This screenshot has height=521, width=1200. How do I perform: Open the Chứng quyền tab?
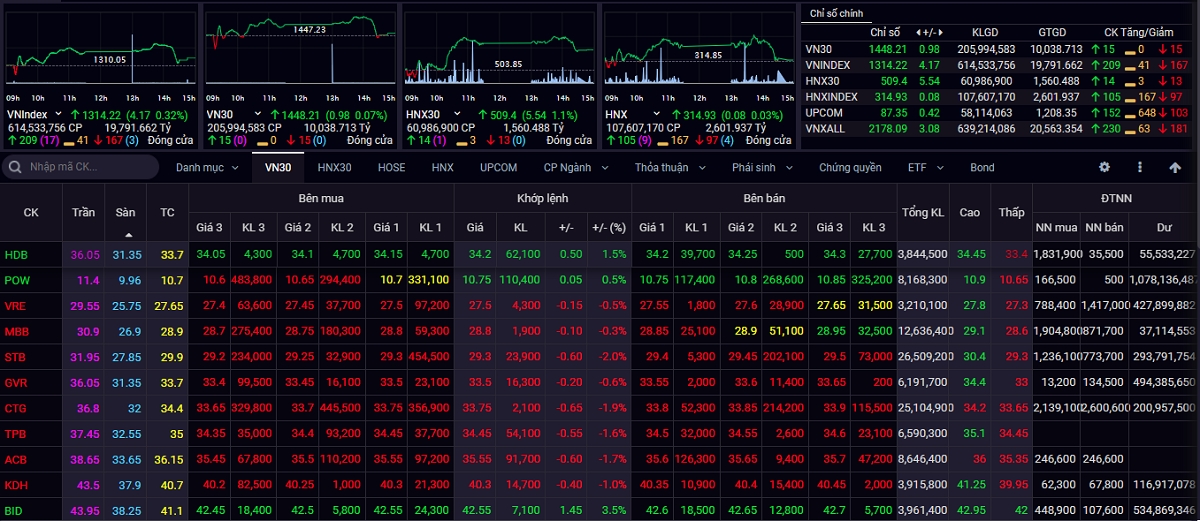pos(850,167)
